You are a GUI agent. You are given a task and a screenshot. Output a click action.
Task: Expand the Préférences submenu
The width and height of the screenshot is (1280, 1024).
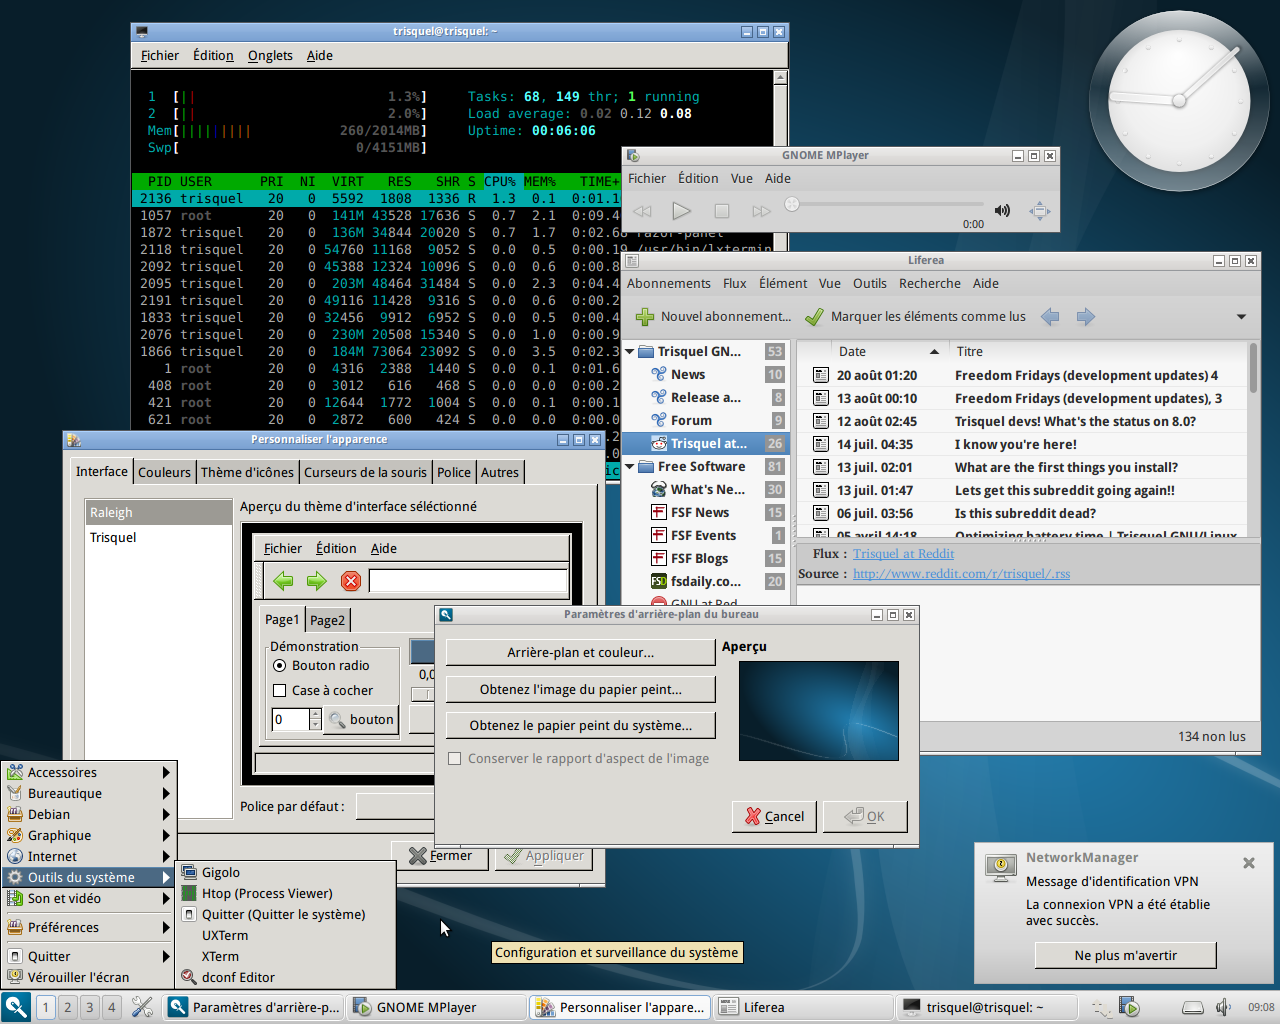coord(89,927)
